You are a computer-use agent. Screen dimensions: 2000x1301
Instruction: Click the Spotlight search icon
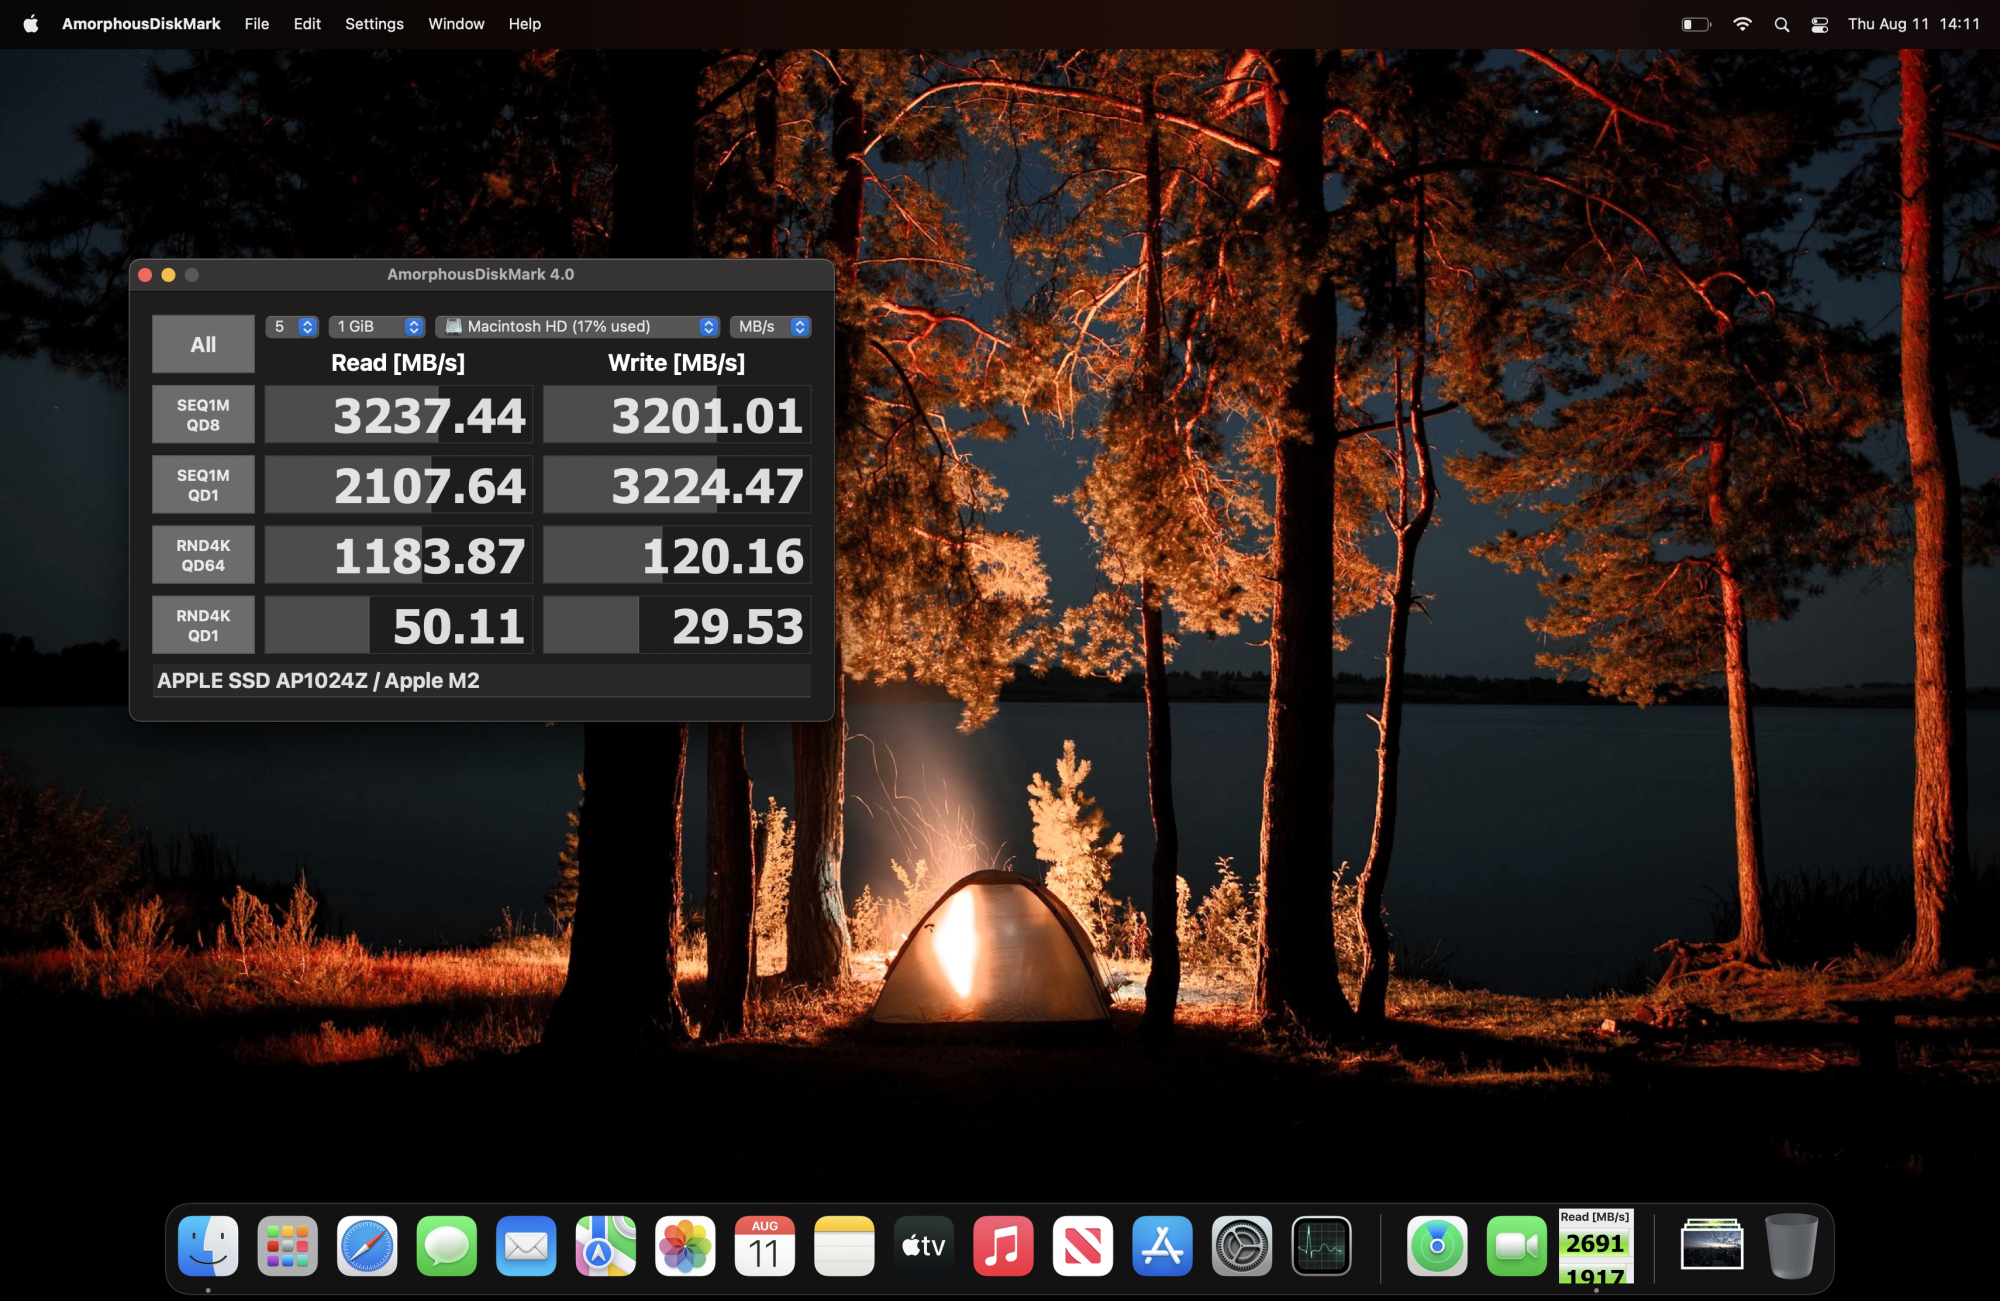click(x=1781, y=24)
